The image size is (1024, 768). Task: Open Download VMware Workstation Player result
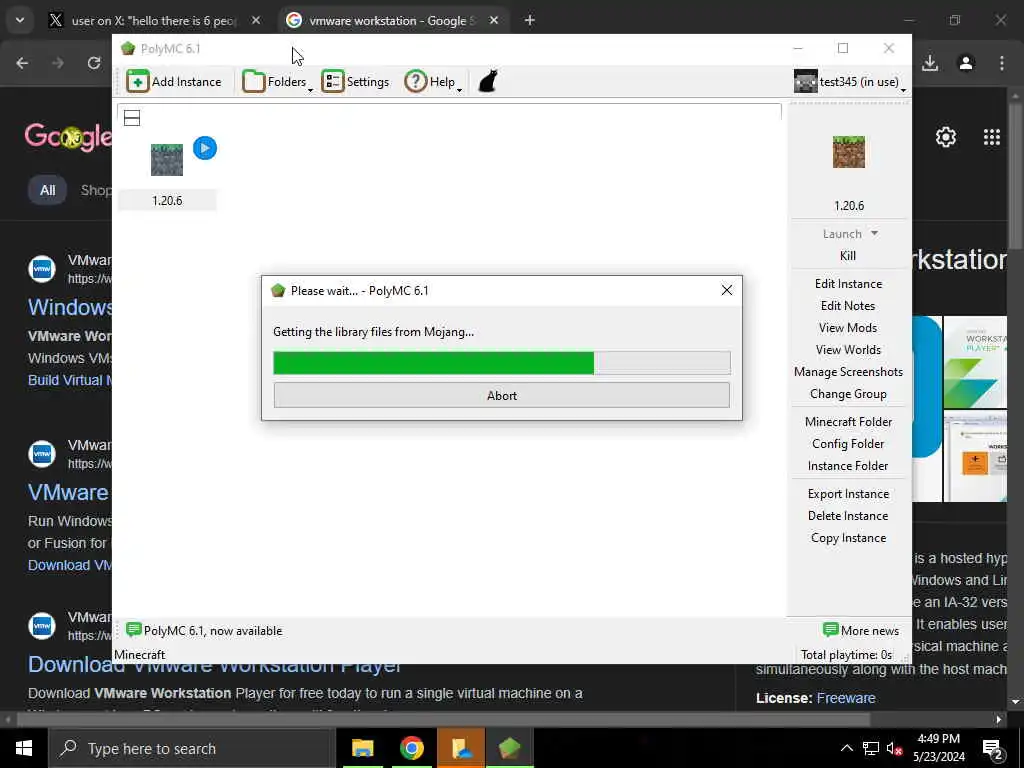[216, 665]
